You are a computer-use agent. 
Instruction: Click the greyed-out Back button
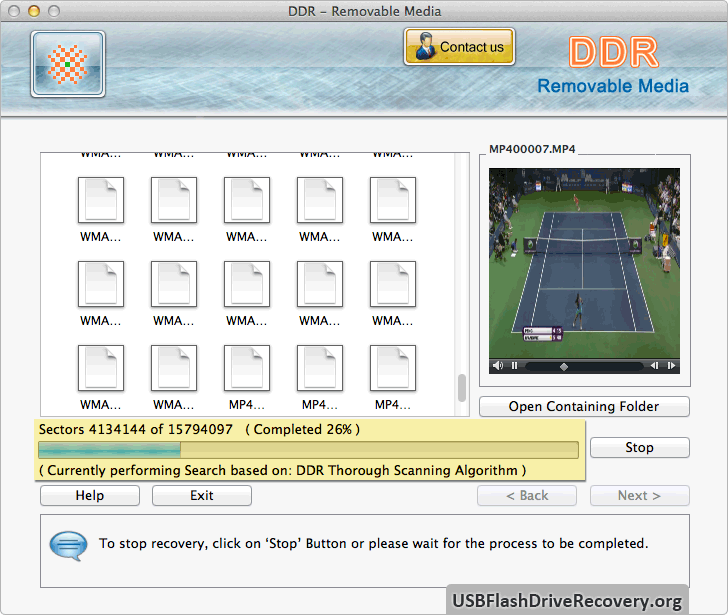pyautogui.click(x=527, y=495)
